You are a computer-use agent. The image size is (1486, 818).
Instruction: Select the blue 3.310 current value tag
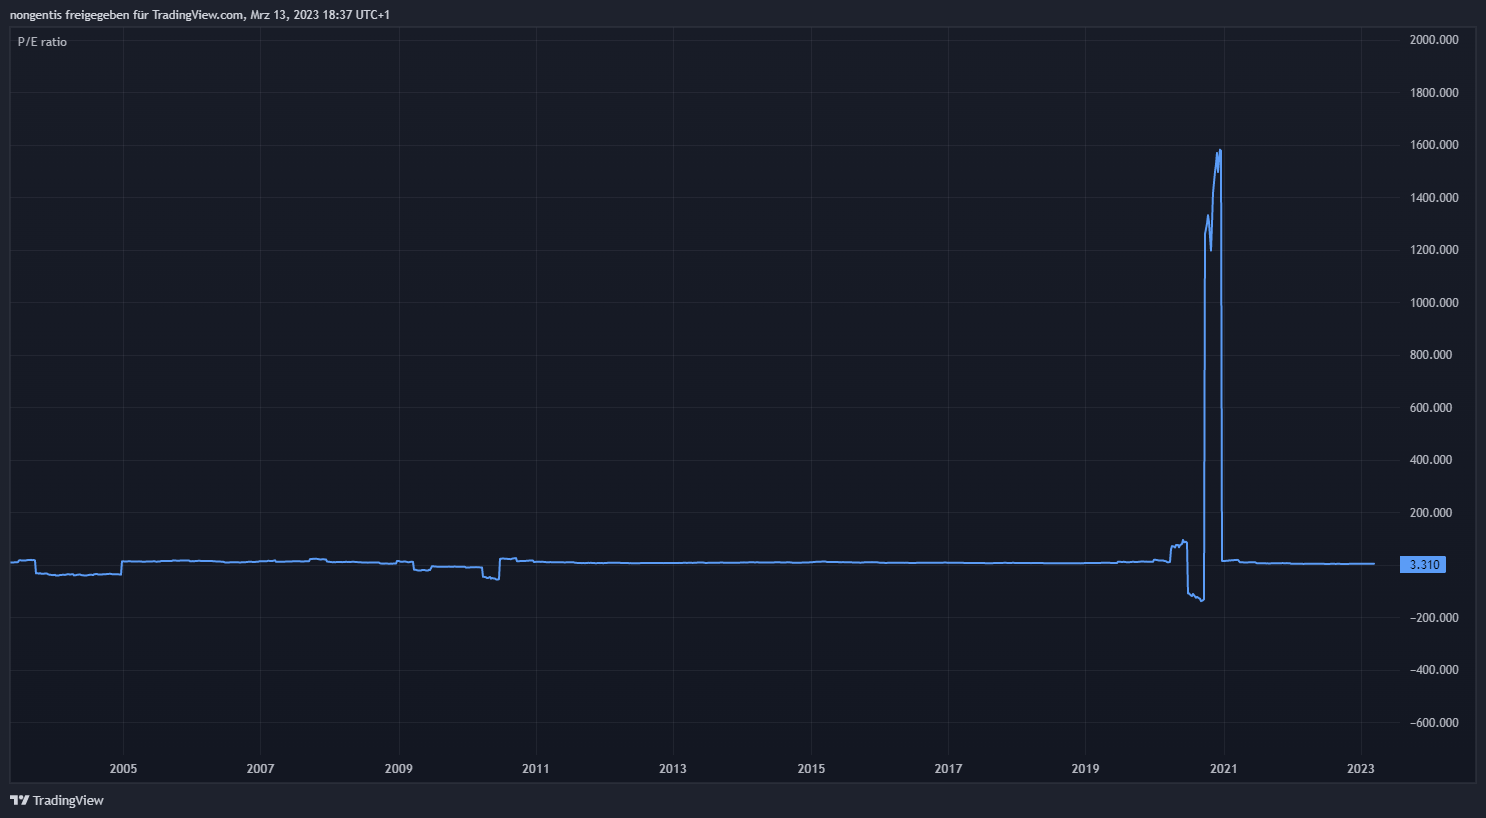point(1423,565)
